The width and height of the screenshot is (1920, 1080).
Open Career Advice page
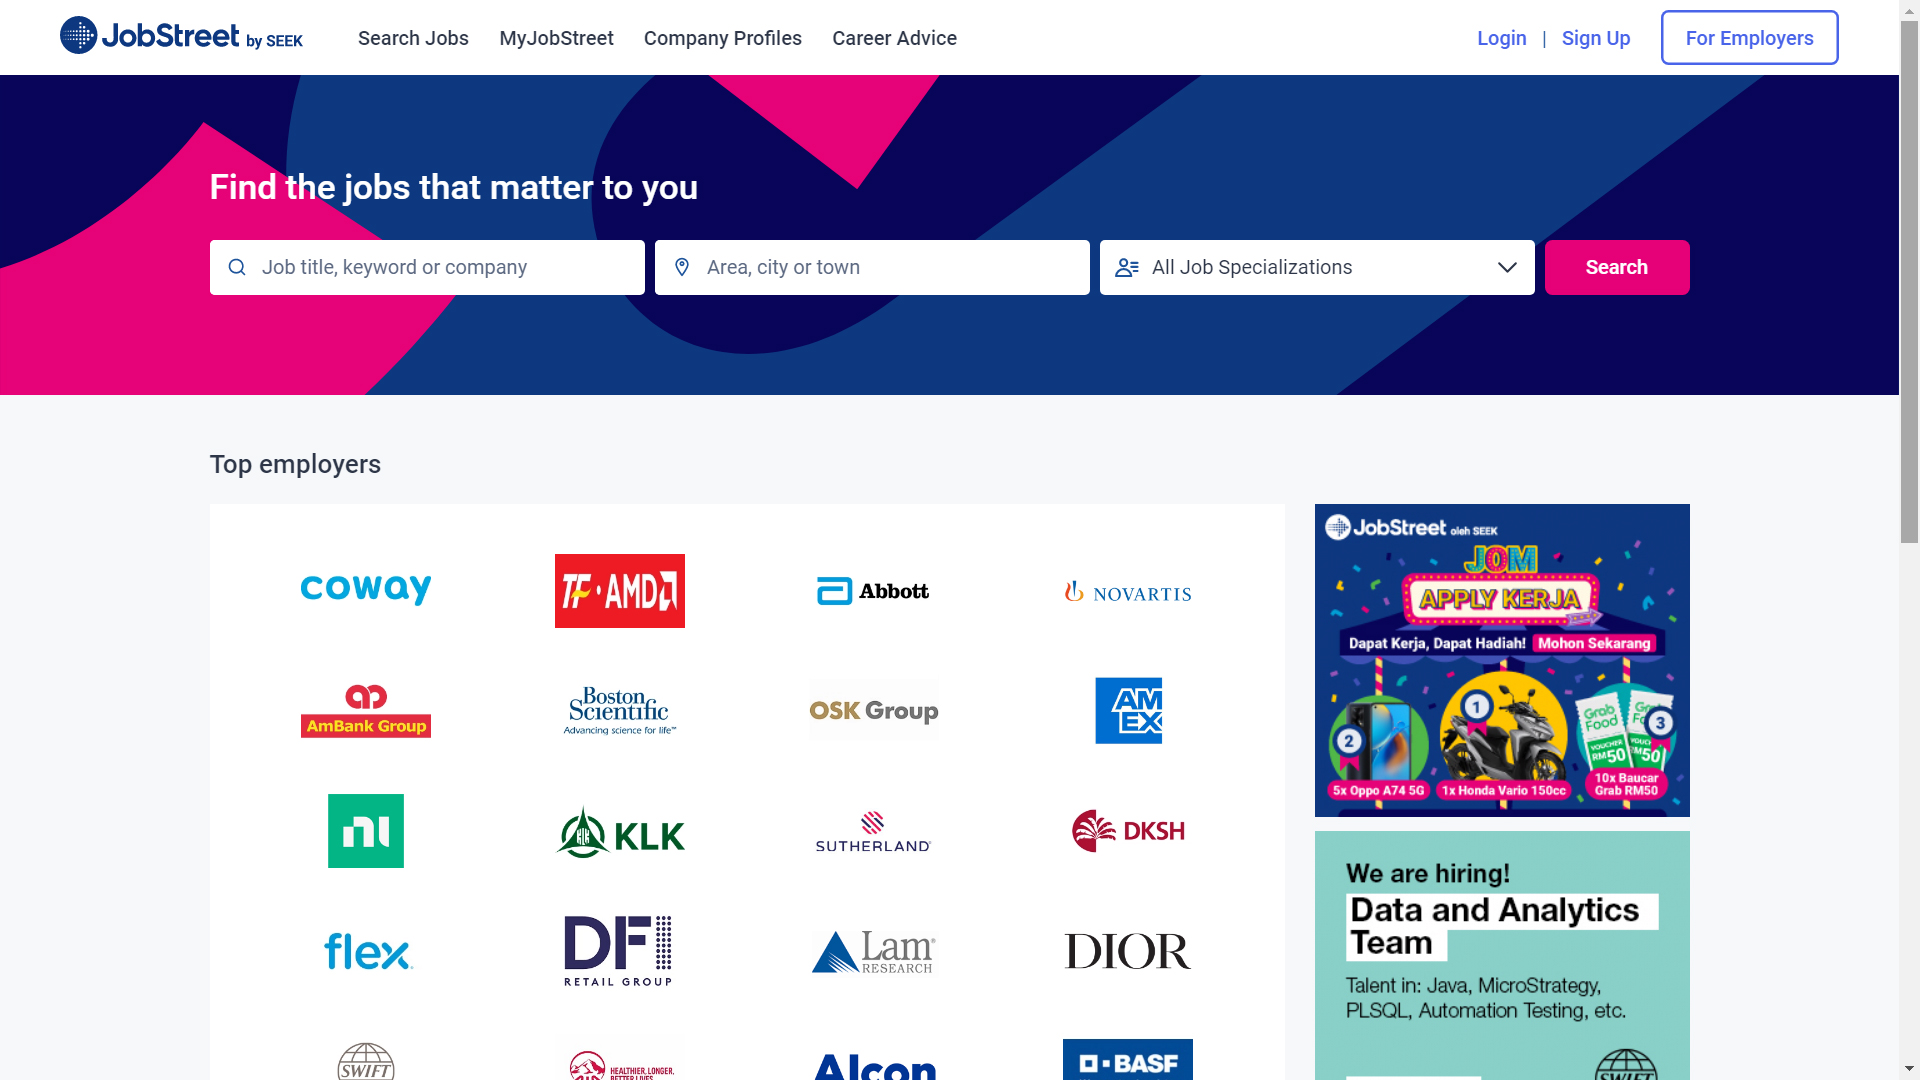(x=894, y=38)
